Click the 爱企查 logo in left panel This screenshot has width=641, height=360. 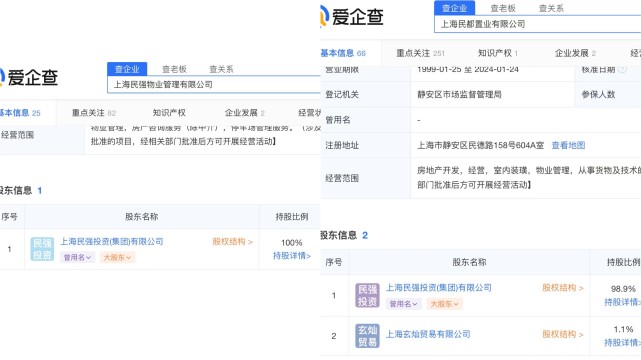coord(29,77)
